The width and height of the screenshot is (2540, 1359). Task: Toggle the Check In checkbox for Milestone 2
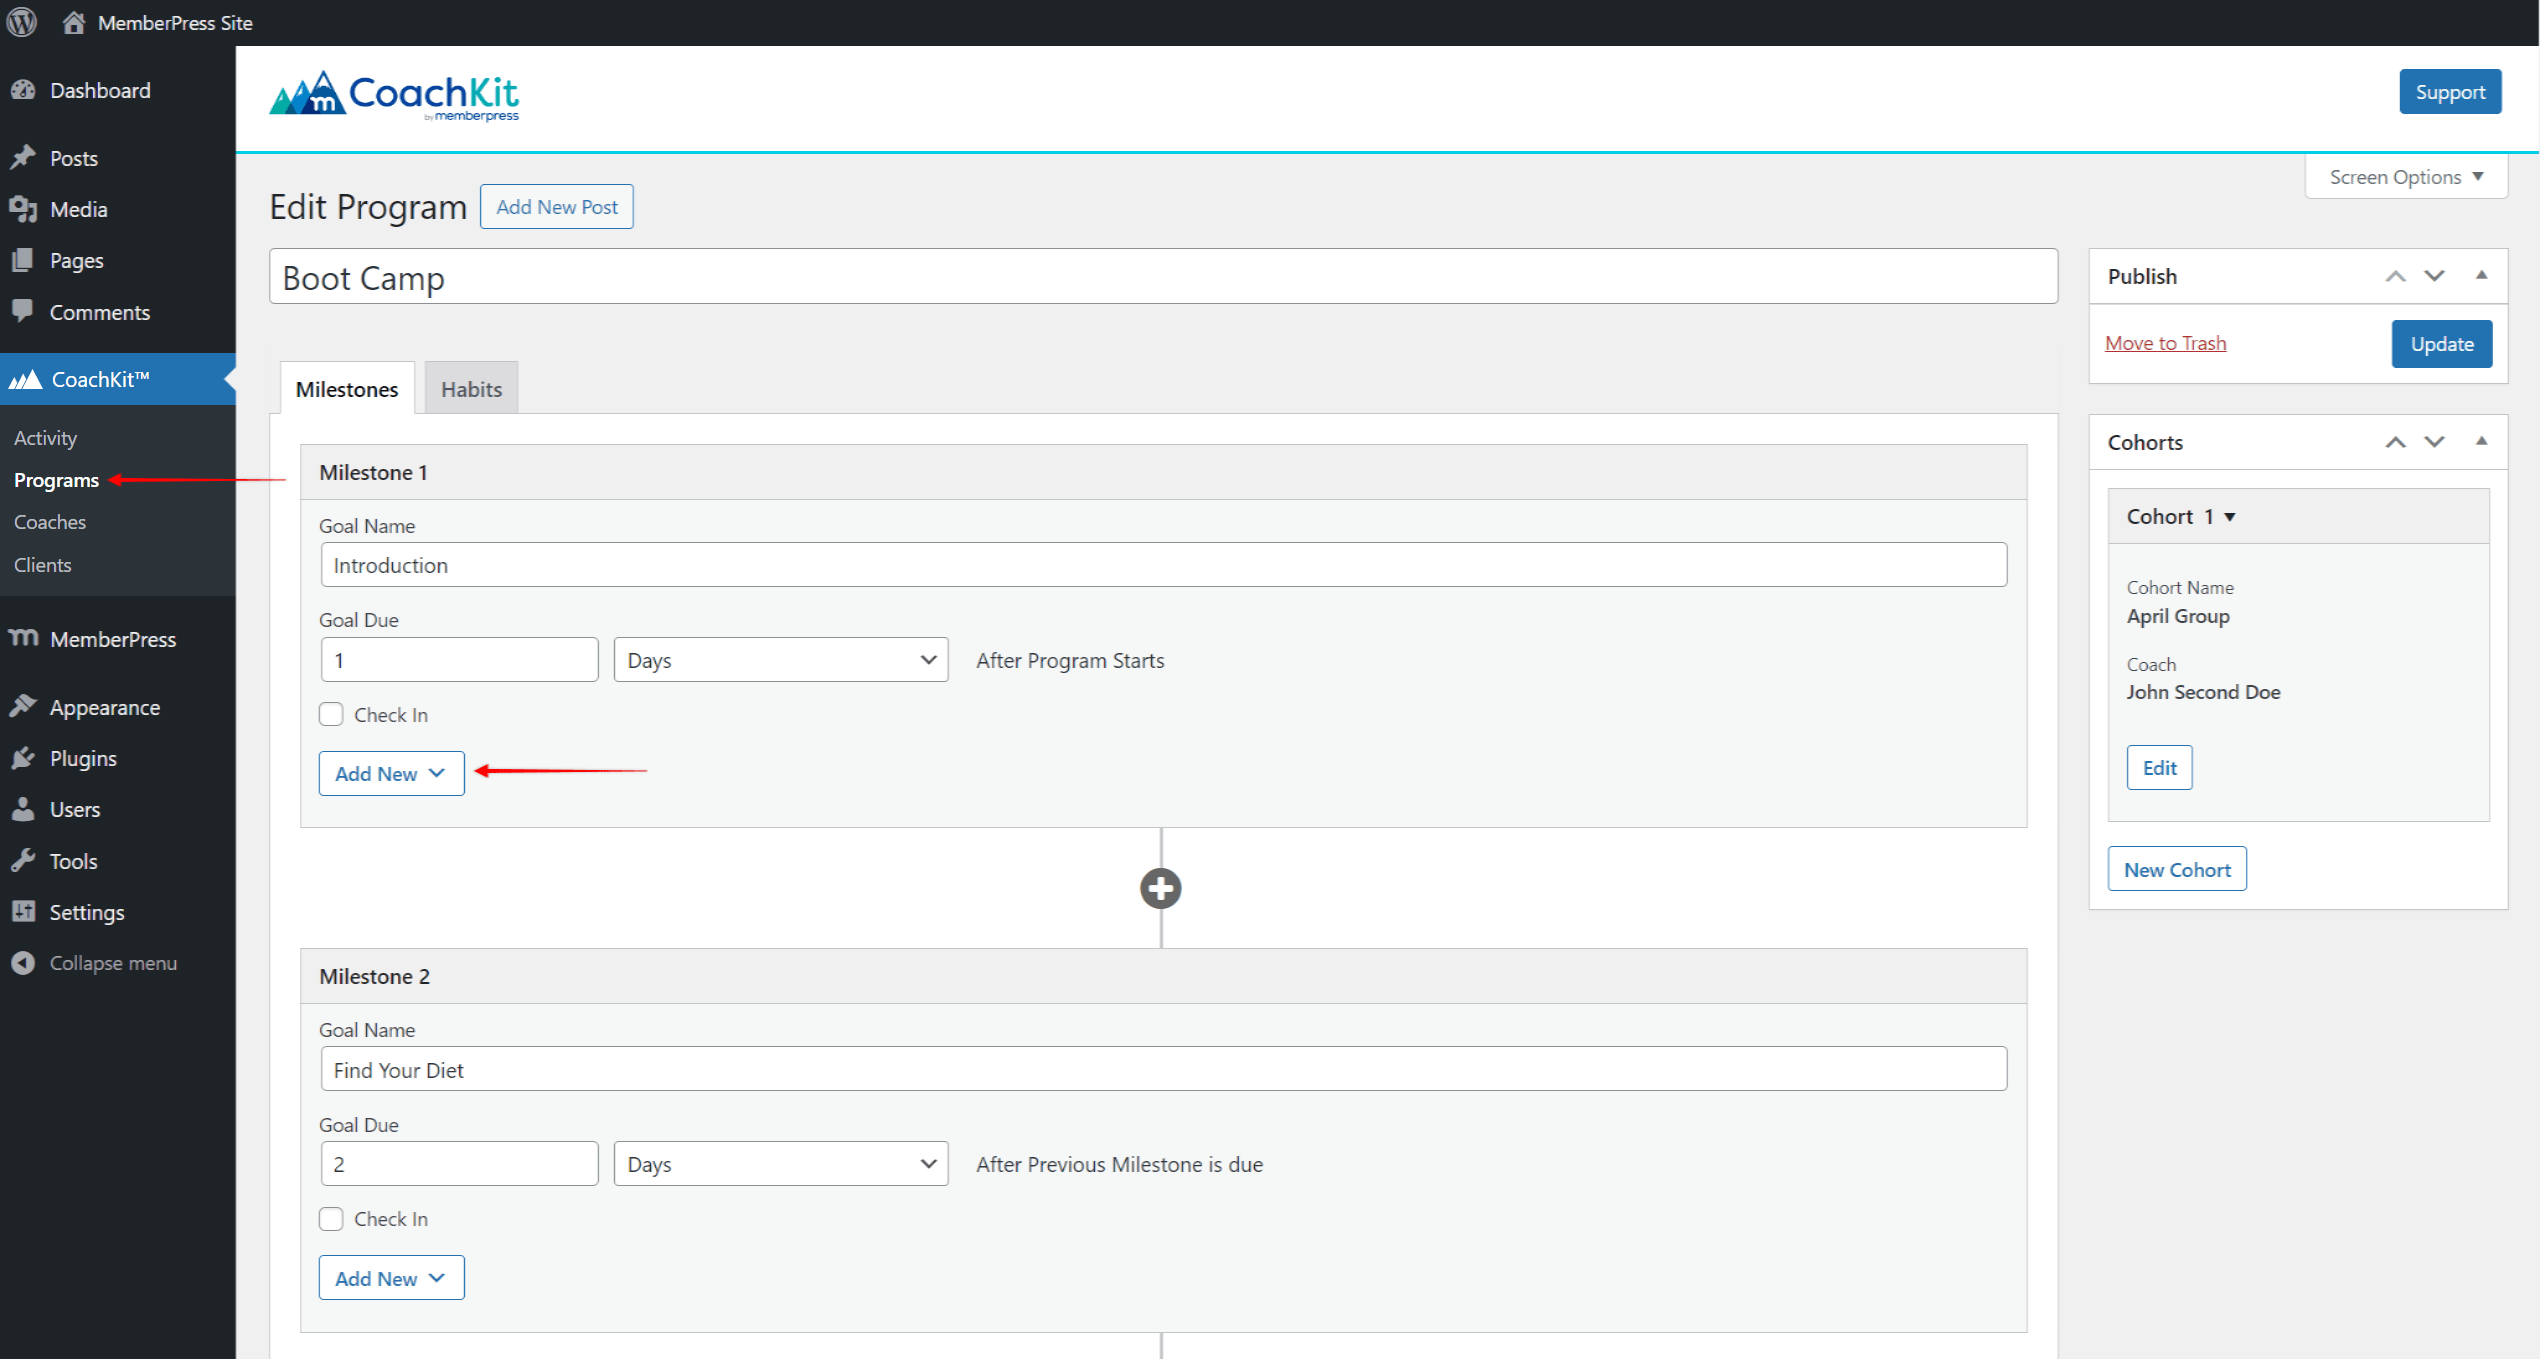331,1220
